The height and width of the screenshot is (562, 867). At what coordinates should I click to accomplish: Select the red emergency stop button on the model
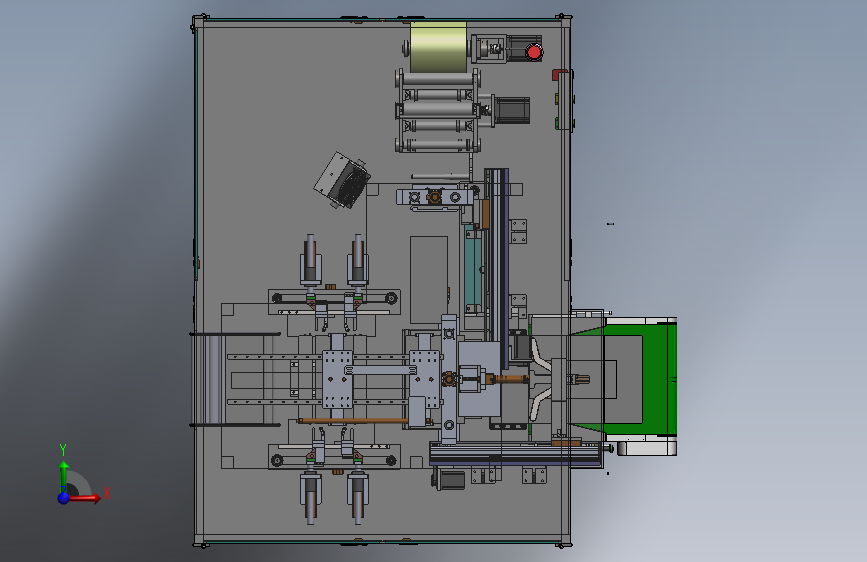click(x=534, y=53)
